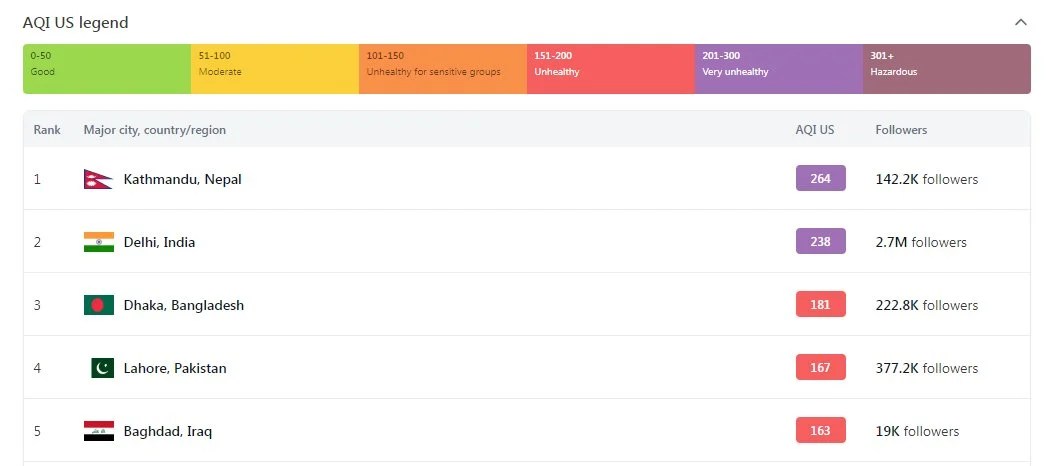Click the 264 AQI badge for Kathmandu
The width and height of the screenshot is (1046, 466).
click(821, 179)
